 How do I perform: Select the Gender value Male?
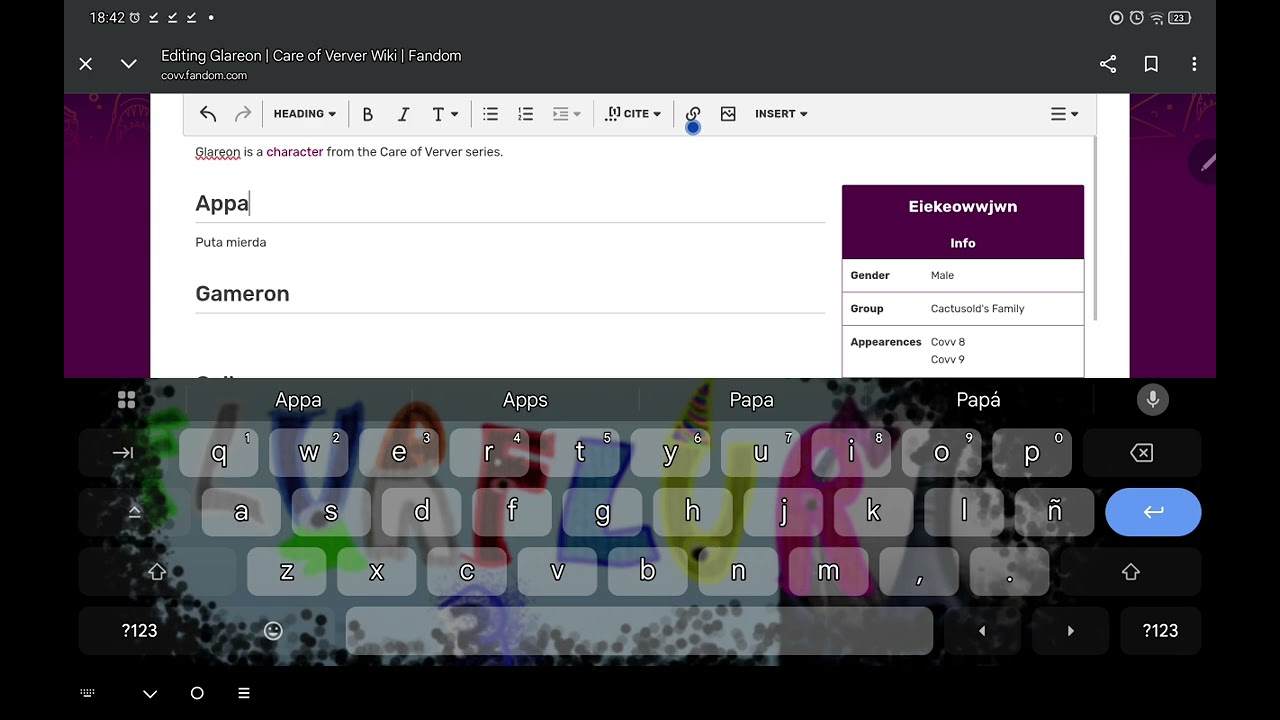[942, 275]
